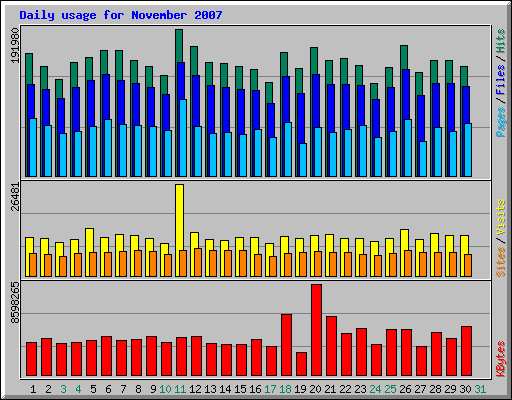Click day label 5 on the x-axis
Viewport: 512px width, 400px height.
coord(93,389)
